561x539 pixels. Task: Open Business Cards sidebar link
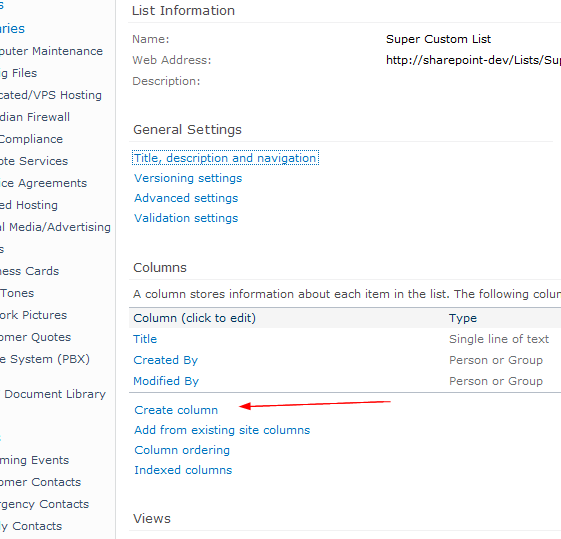pos(29,271)
